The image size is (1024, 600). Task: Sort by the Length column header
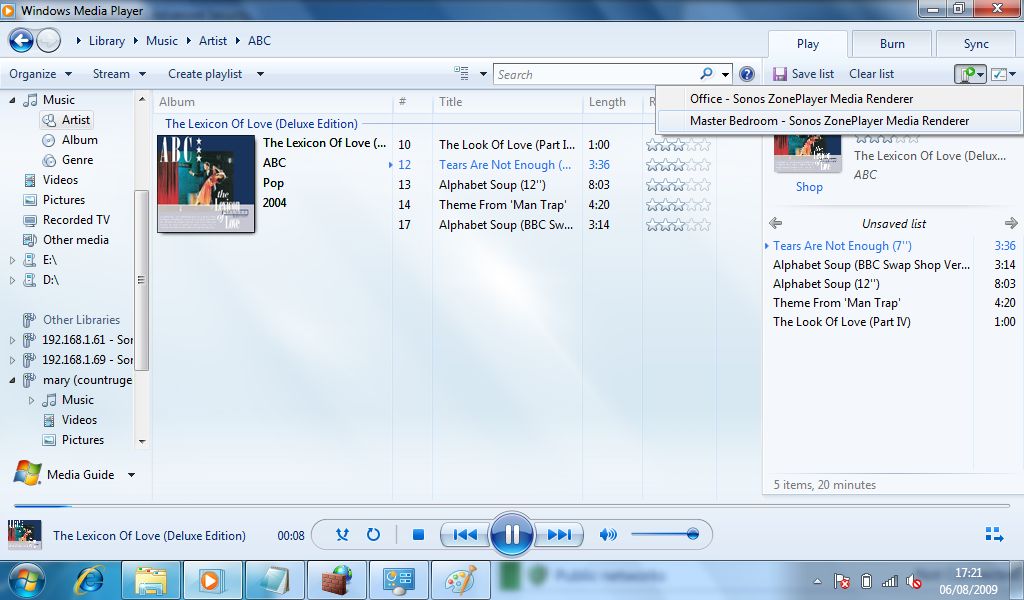point(607,102)
